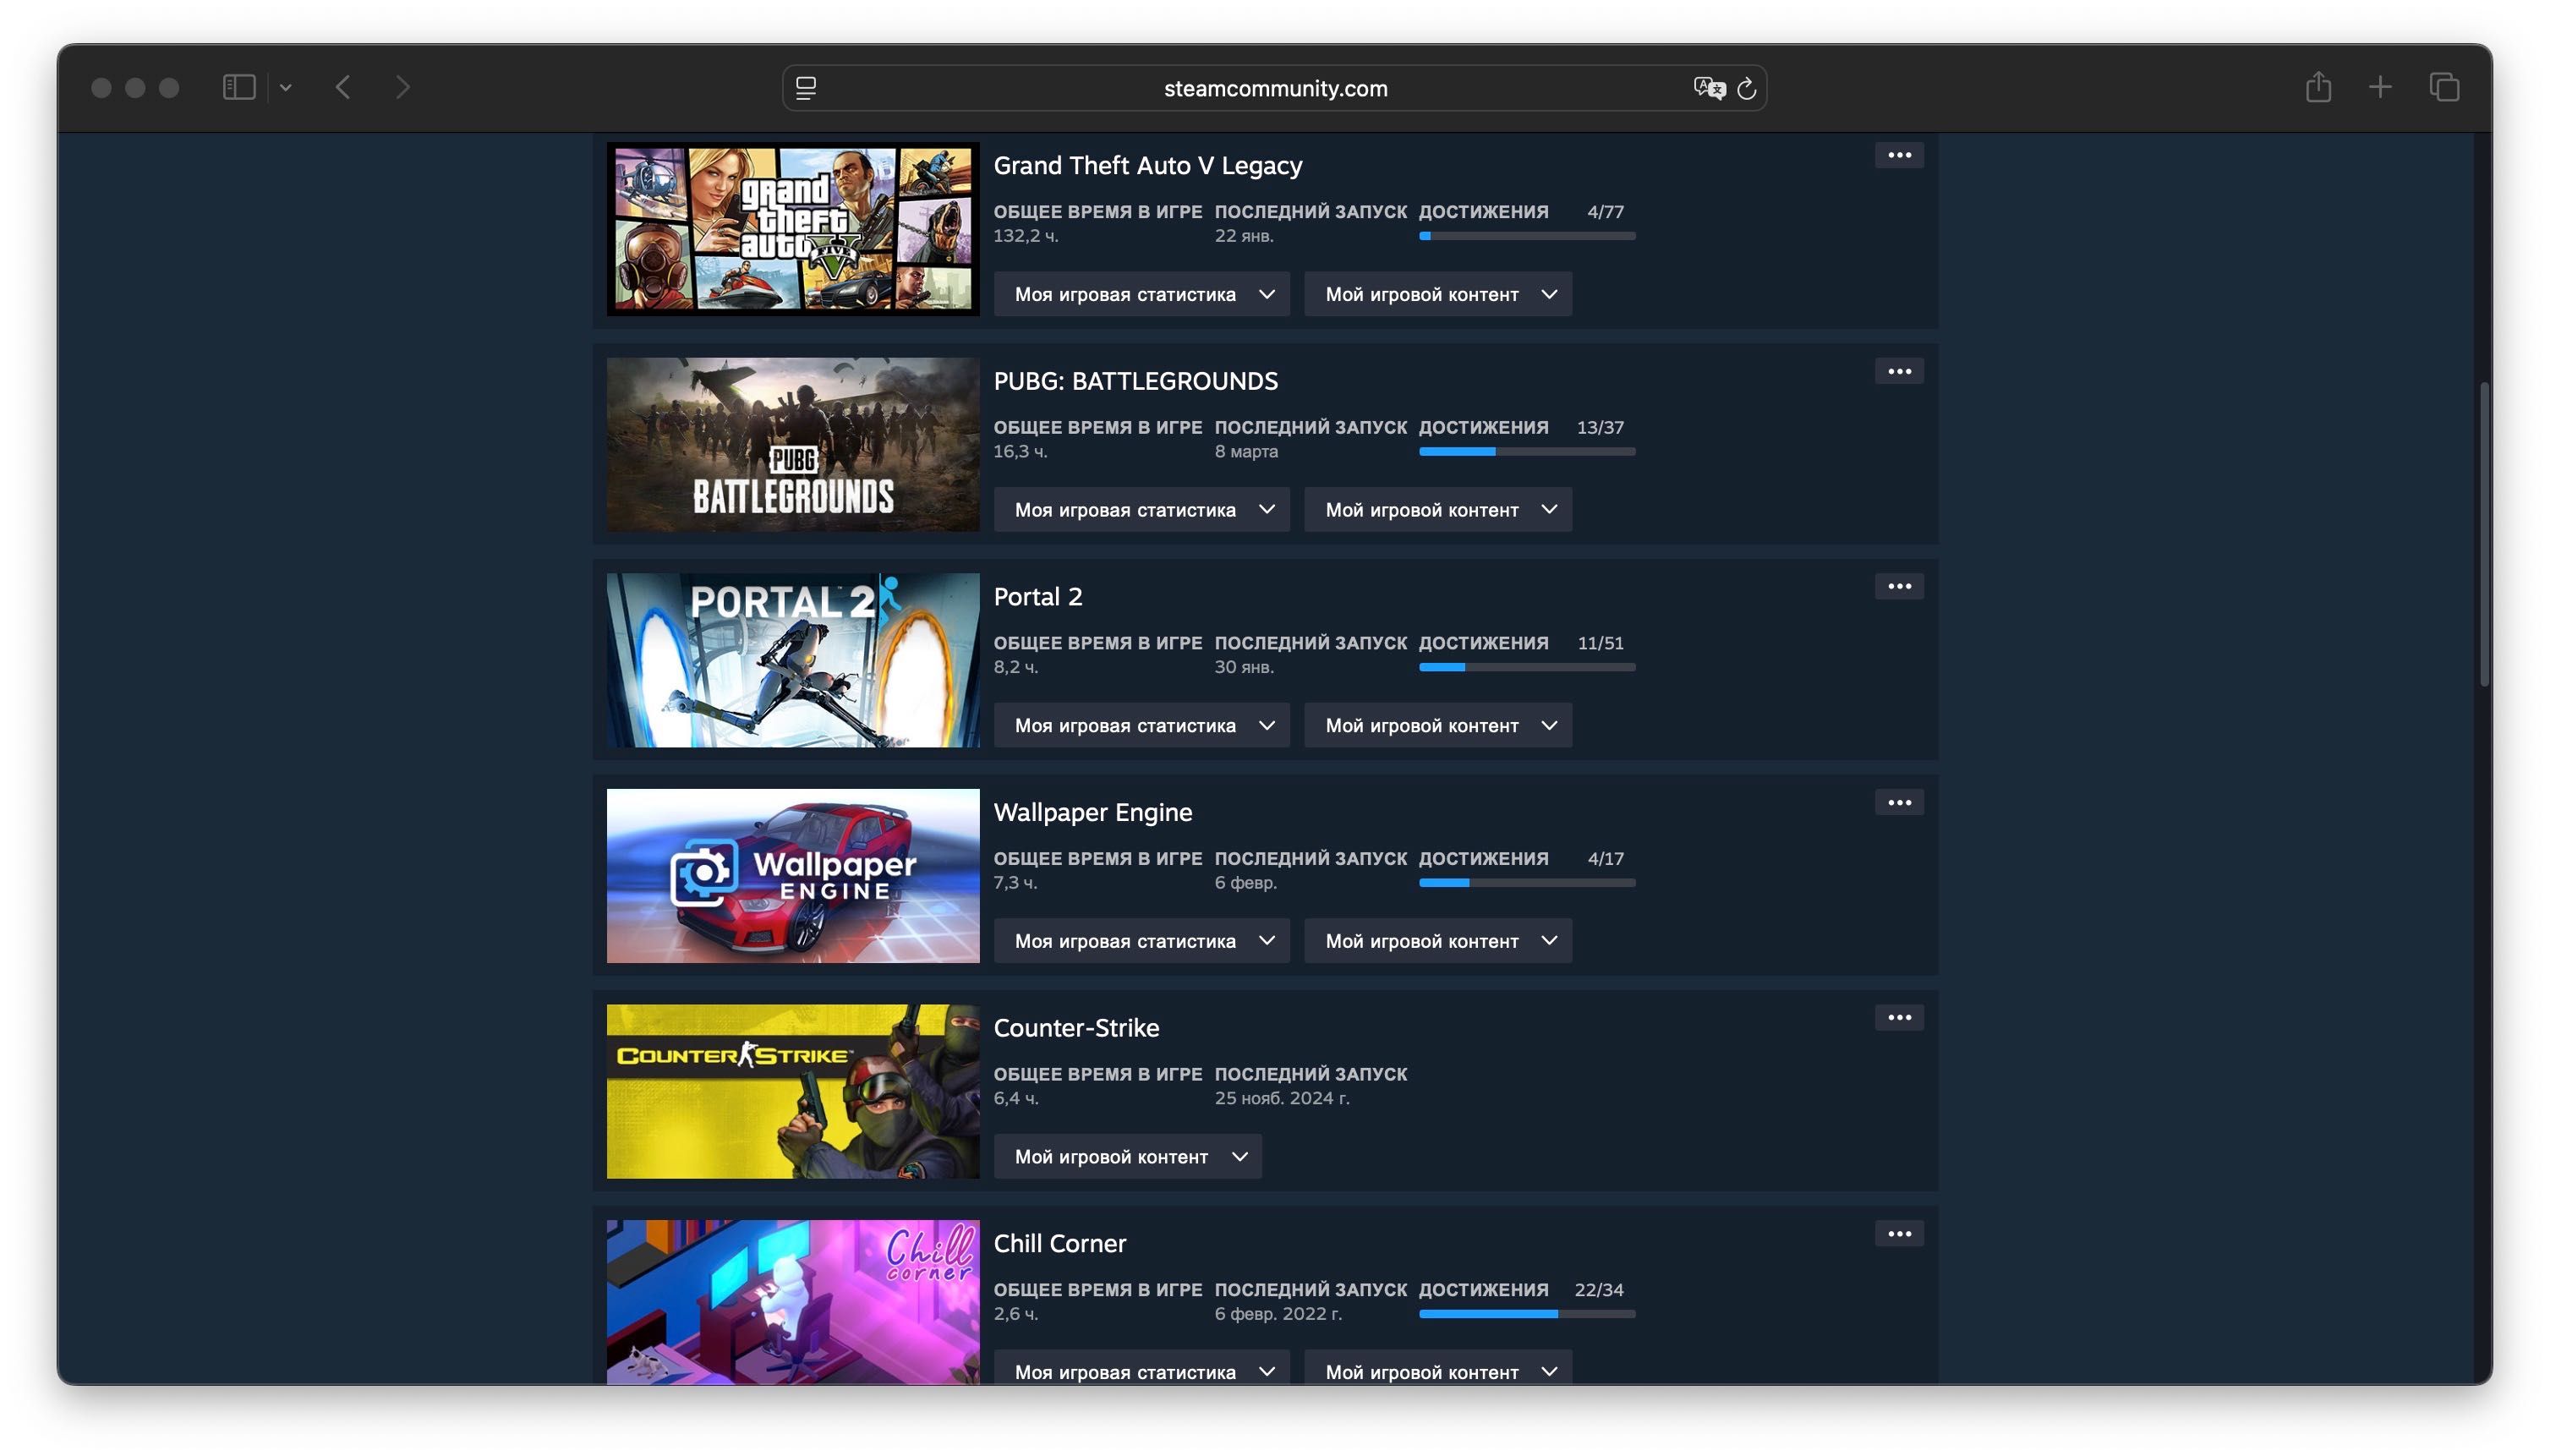Image resolution: width=2550 pixels, height=1456 pixels.
Task: Click Chill Corner achievements progress bar 22/34
Action: 1527,1314
